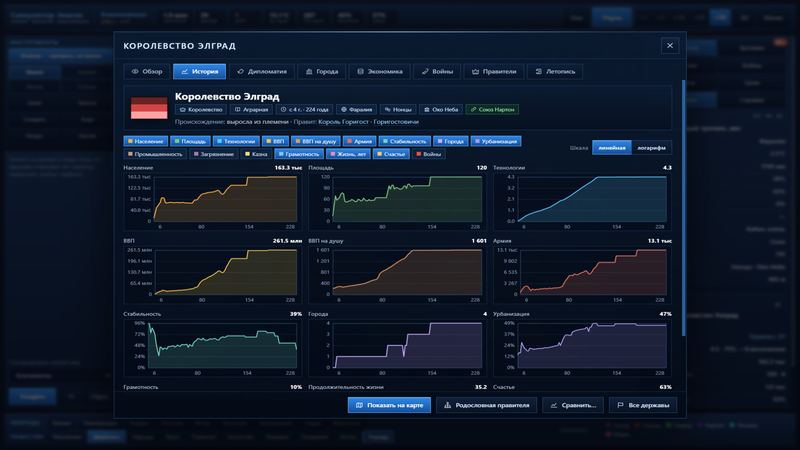Click the ВВП на душу history chart
Screen dimensions: 800x450
(397, 274)
